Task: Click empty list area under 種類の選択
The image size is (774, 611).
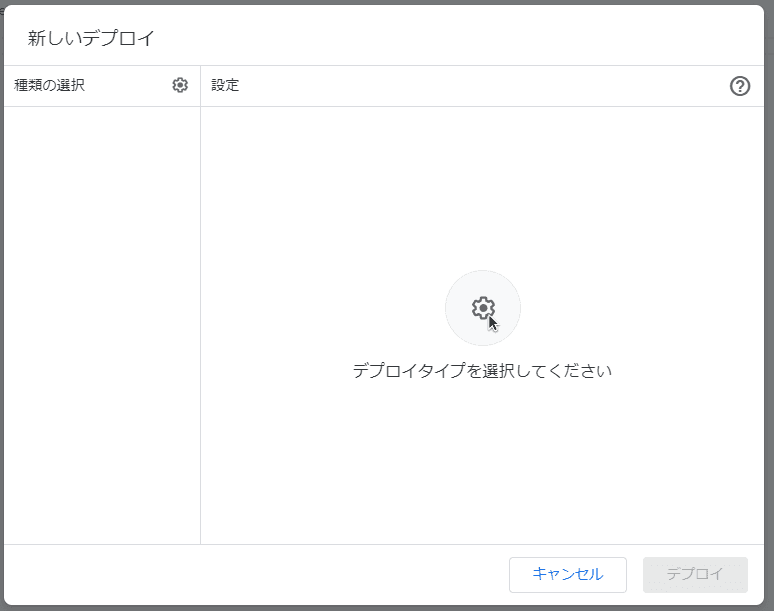Action: click(x=100, y=320)
